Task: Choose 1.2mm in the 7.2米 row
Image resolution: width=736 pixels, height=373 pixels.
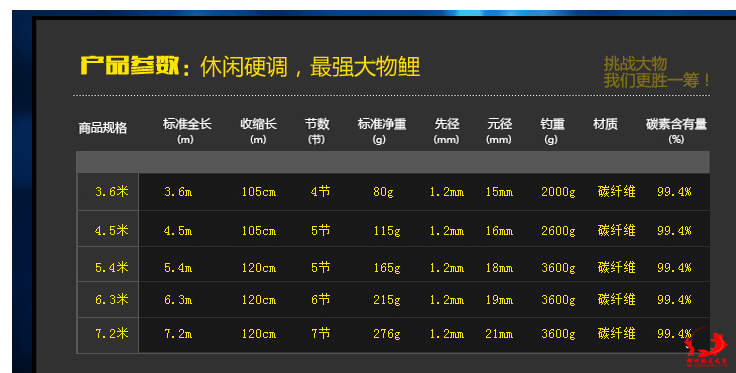Action: coord(447,334)
